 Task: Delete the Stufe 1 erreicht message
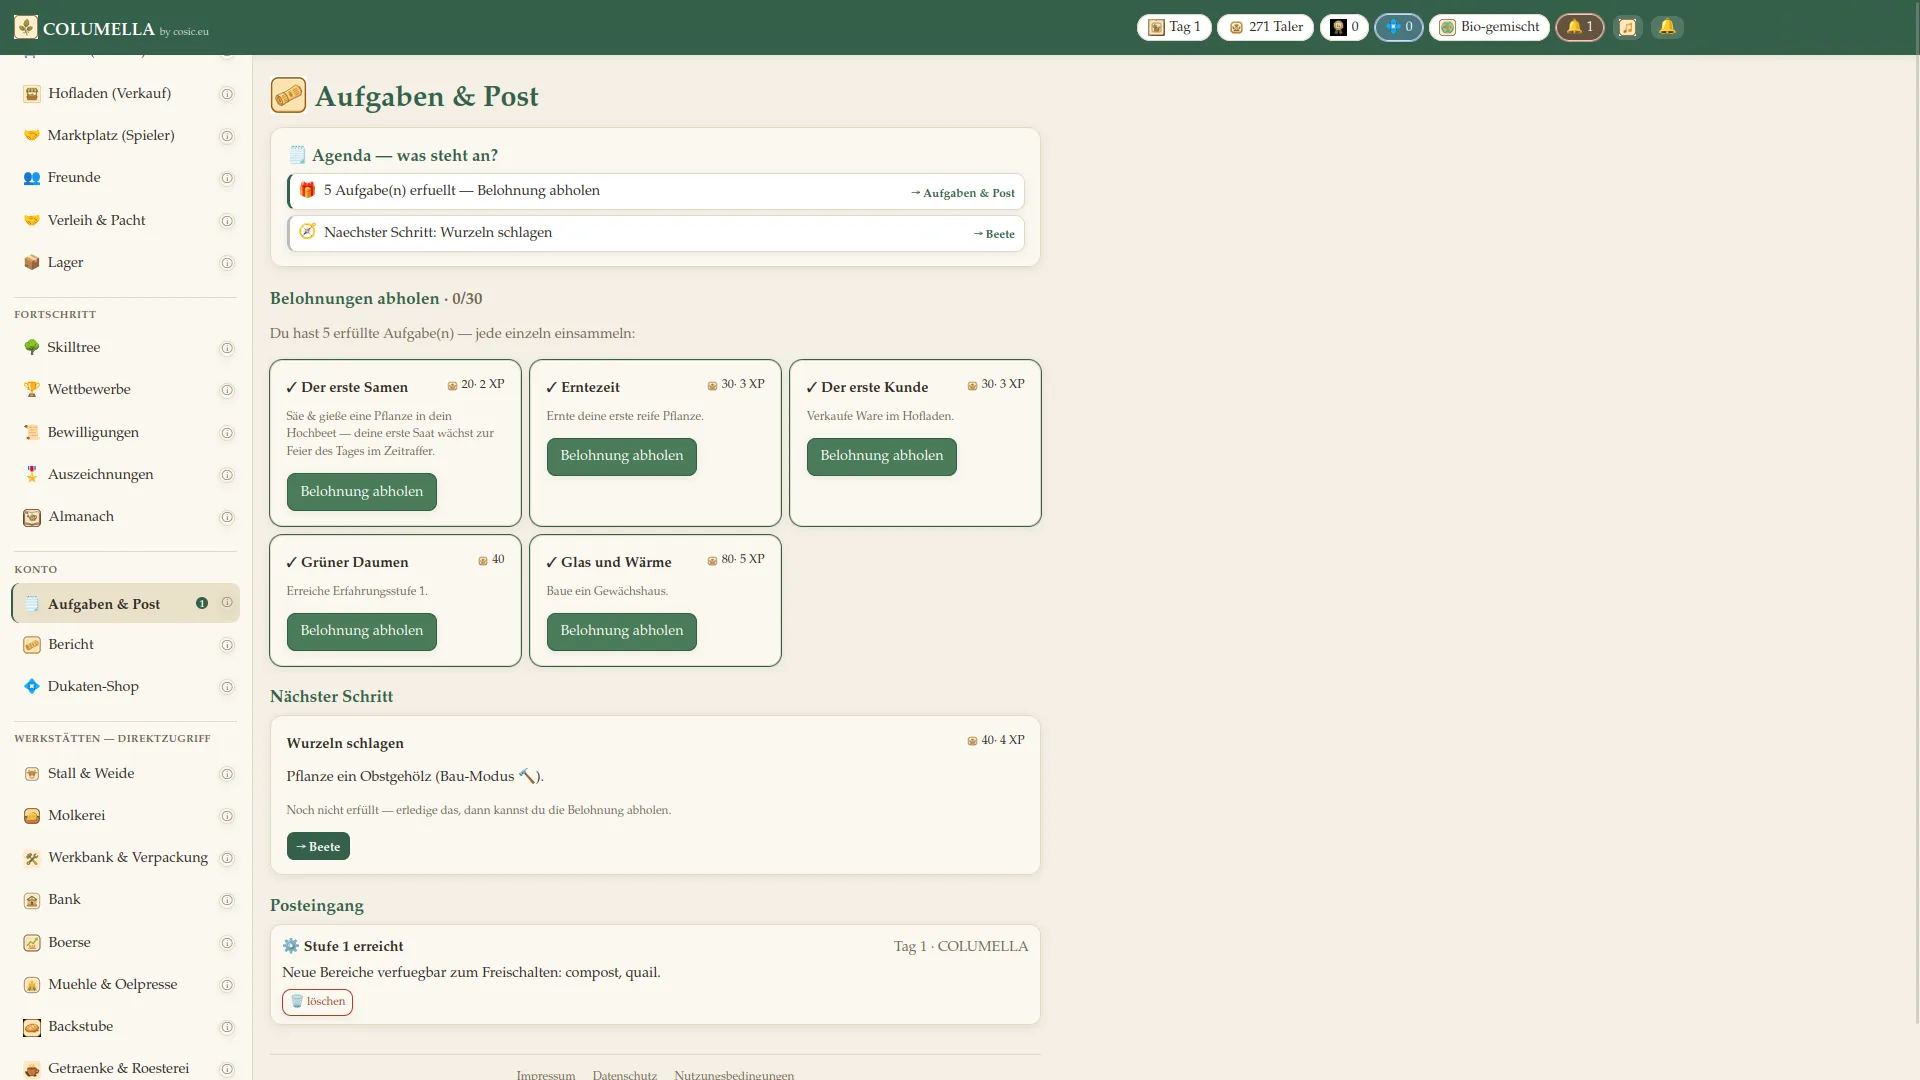pyautogui.click(x=317, y=1002)
